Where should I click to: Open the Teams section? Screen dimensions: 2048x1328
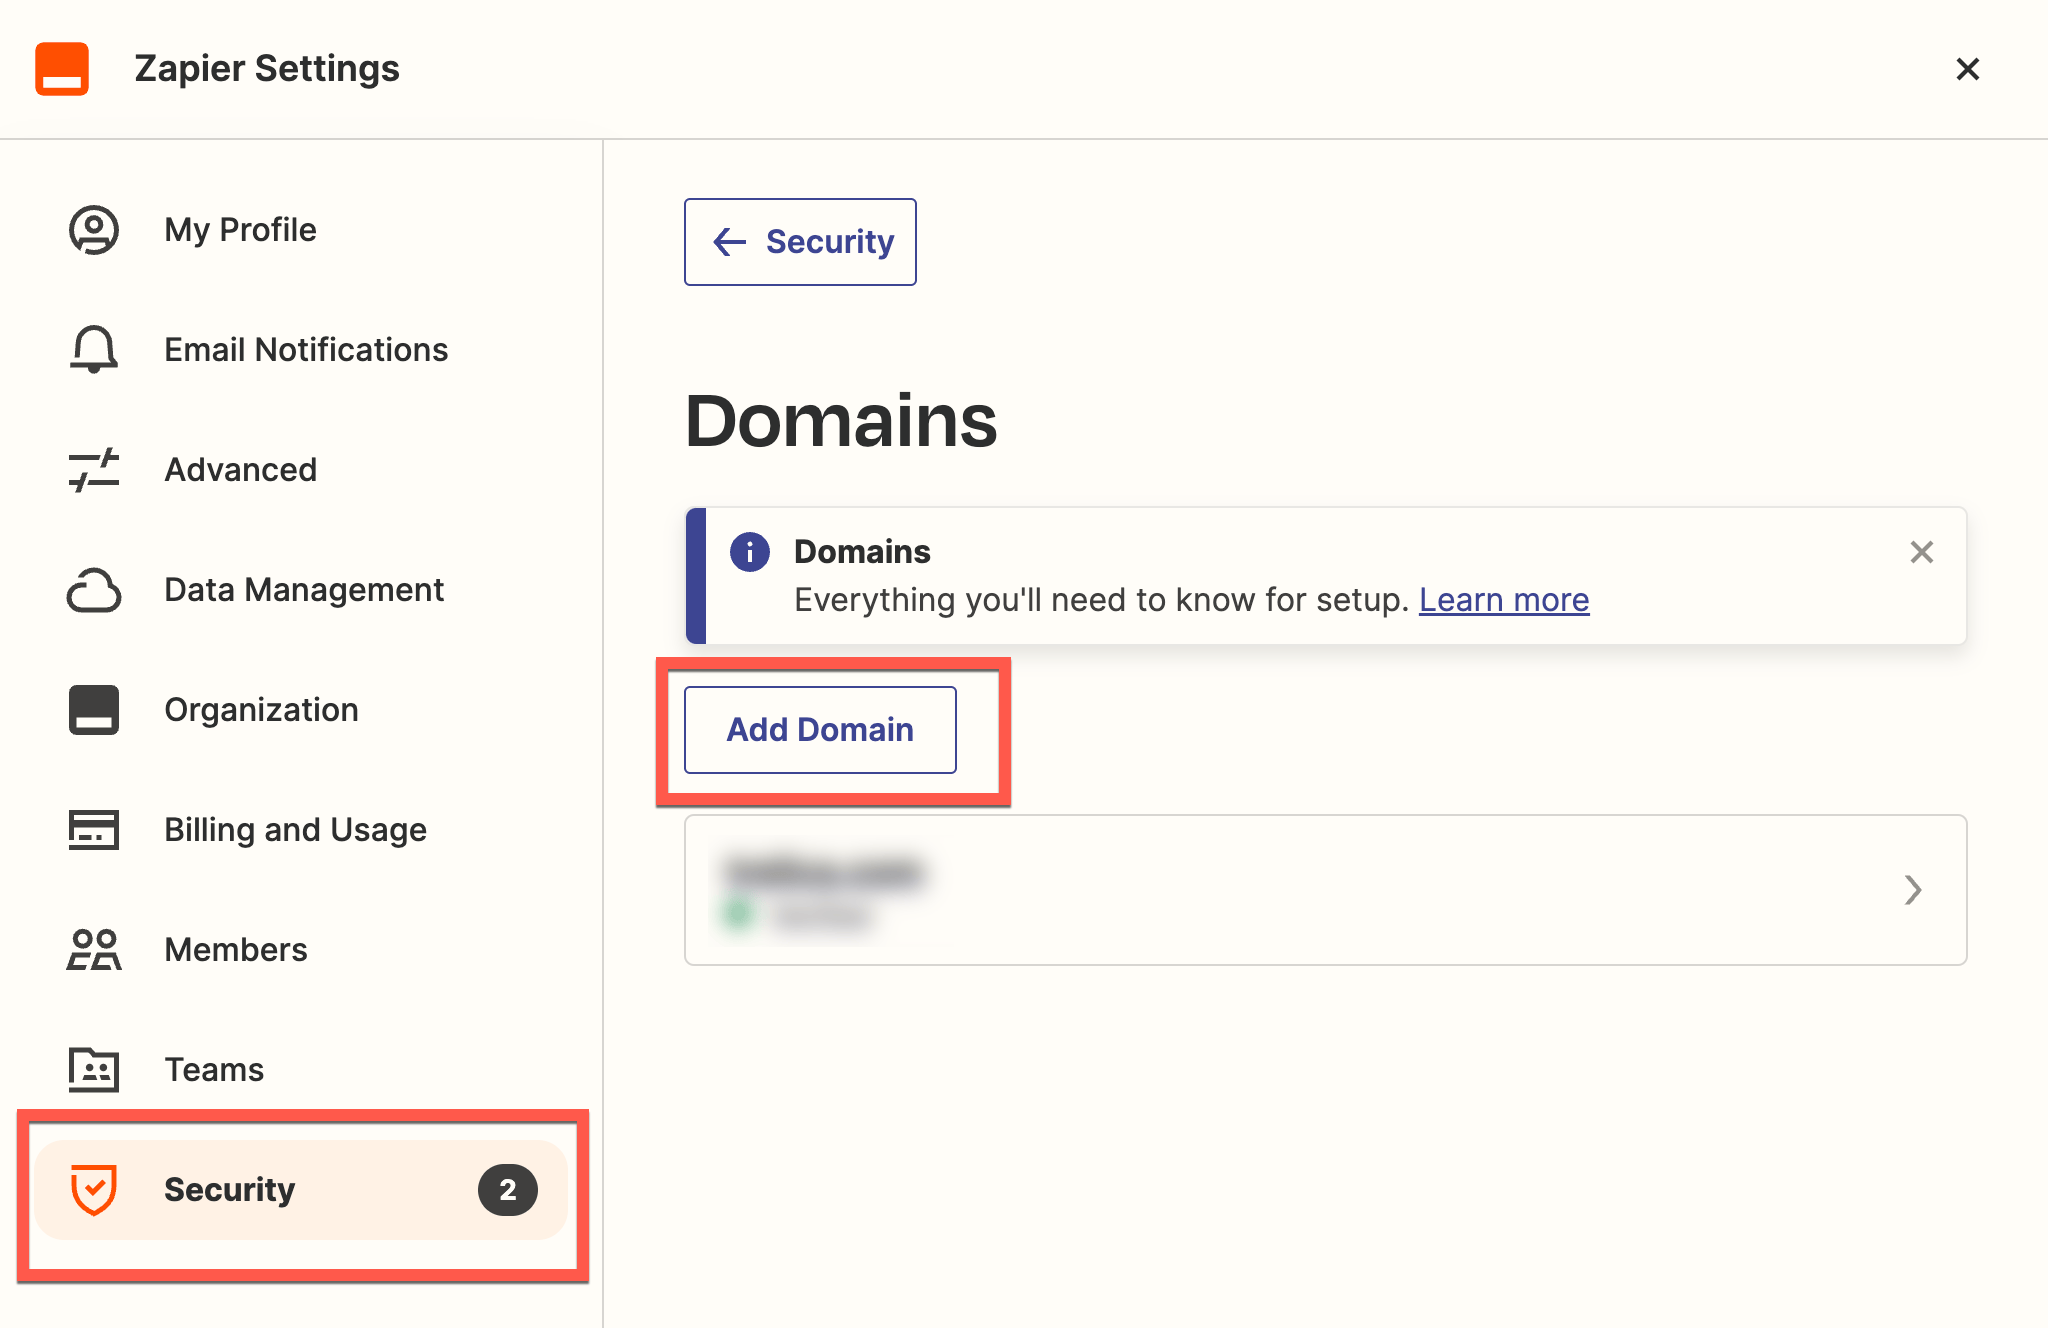(214, 1070)
